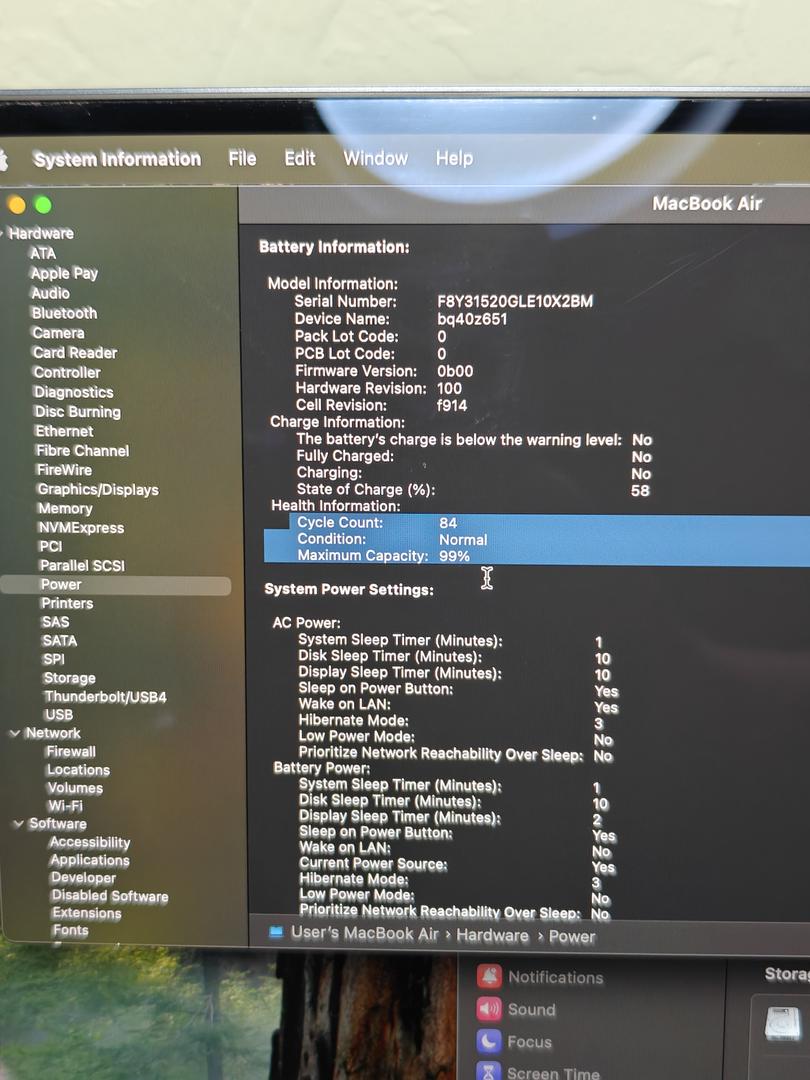View Disabled Software list
This screenshot has width=810, height=1080.
pyautogui.click(x=110, y=896)
